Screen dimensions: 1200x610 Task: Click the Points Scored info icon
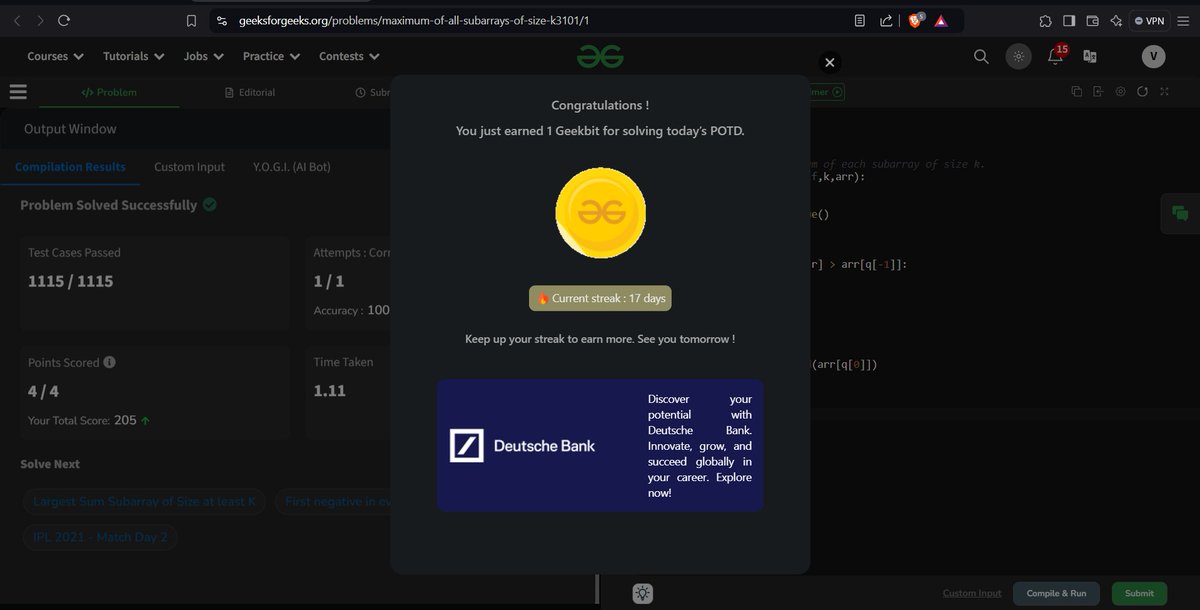coord(109,362)
